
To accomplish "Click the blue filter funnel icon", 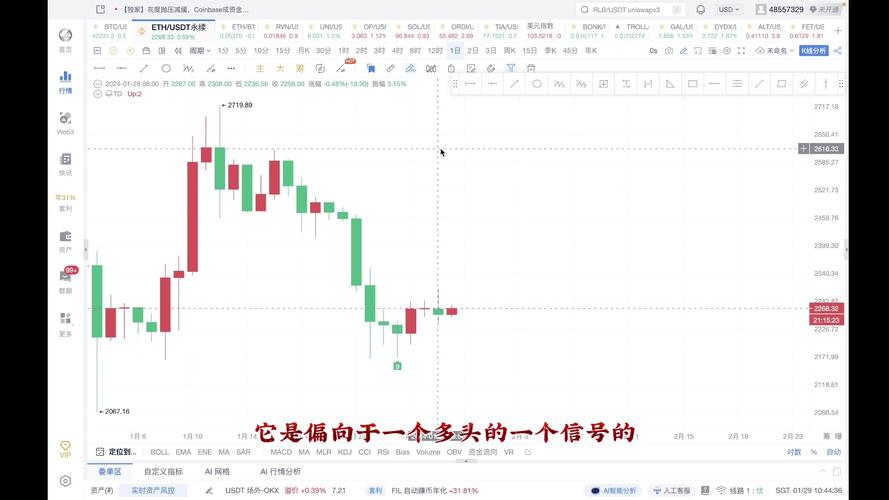I will (x=511, y=68).
